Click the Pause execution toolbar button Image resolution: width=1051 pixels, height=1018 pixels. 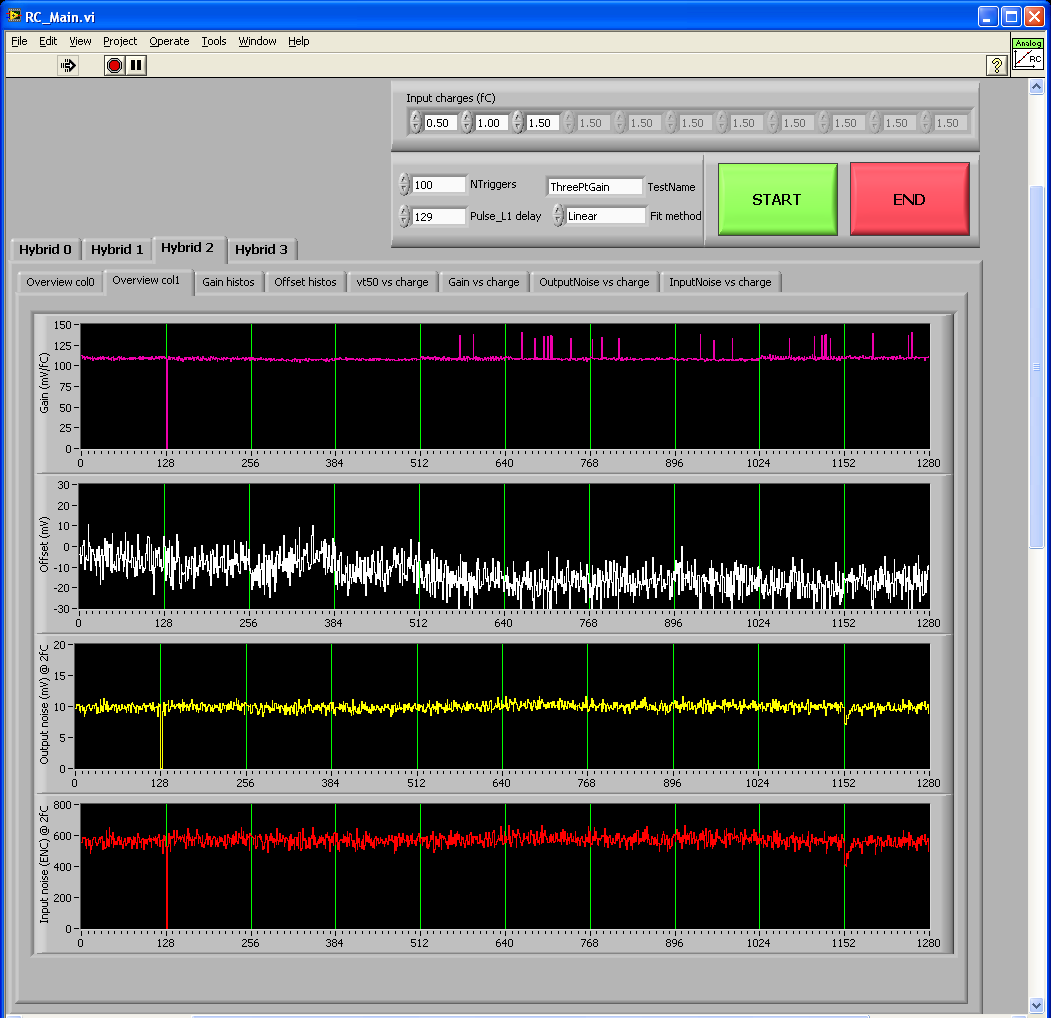coord(136,65)
